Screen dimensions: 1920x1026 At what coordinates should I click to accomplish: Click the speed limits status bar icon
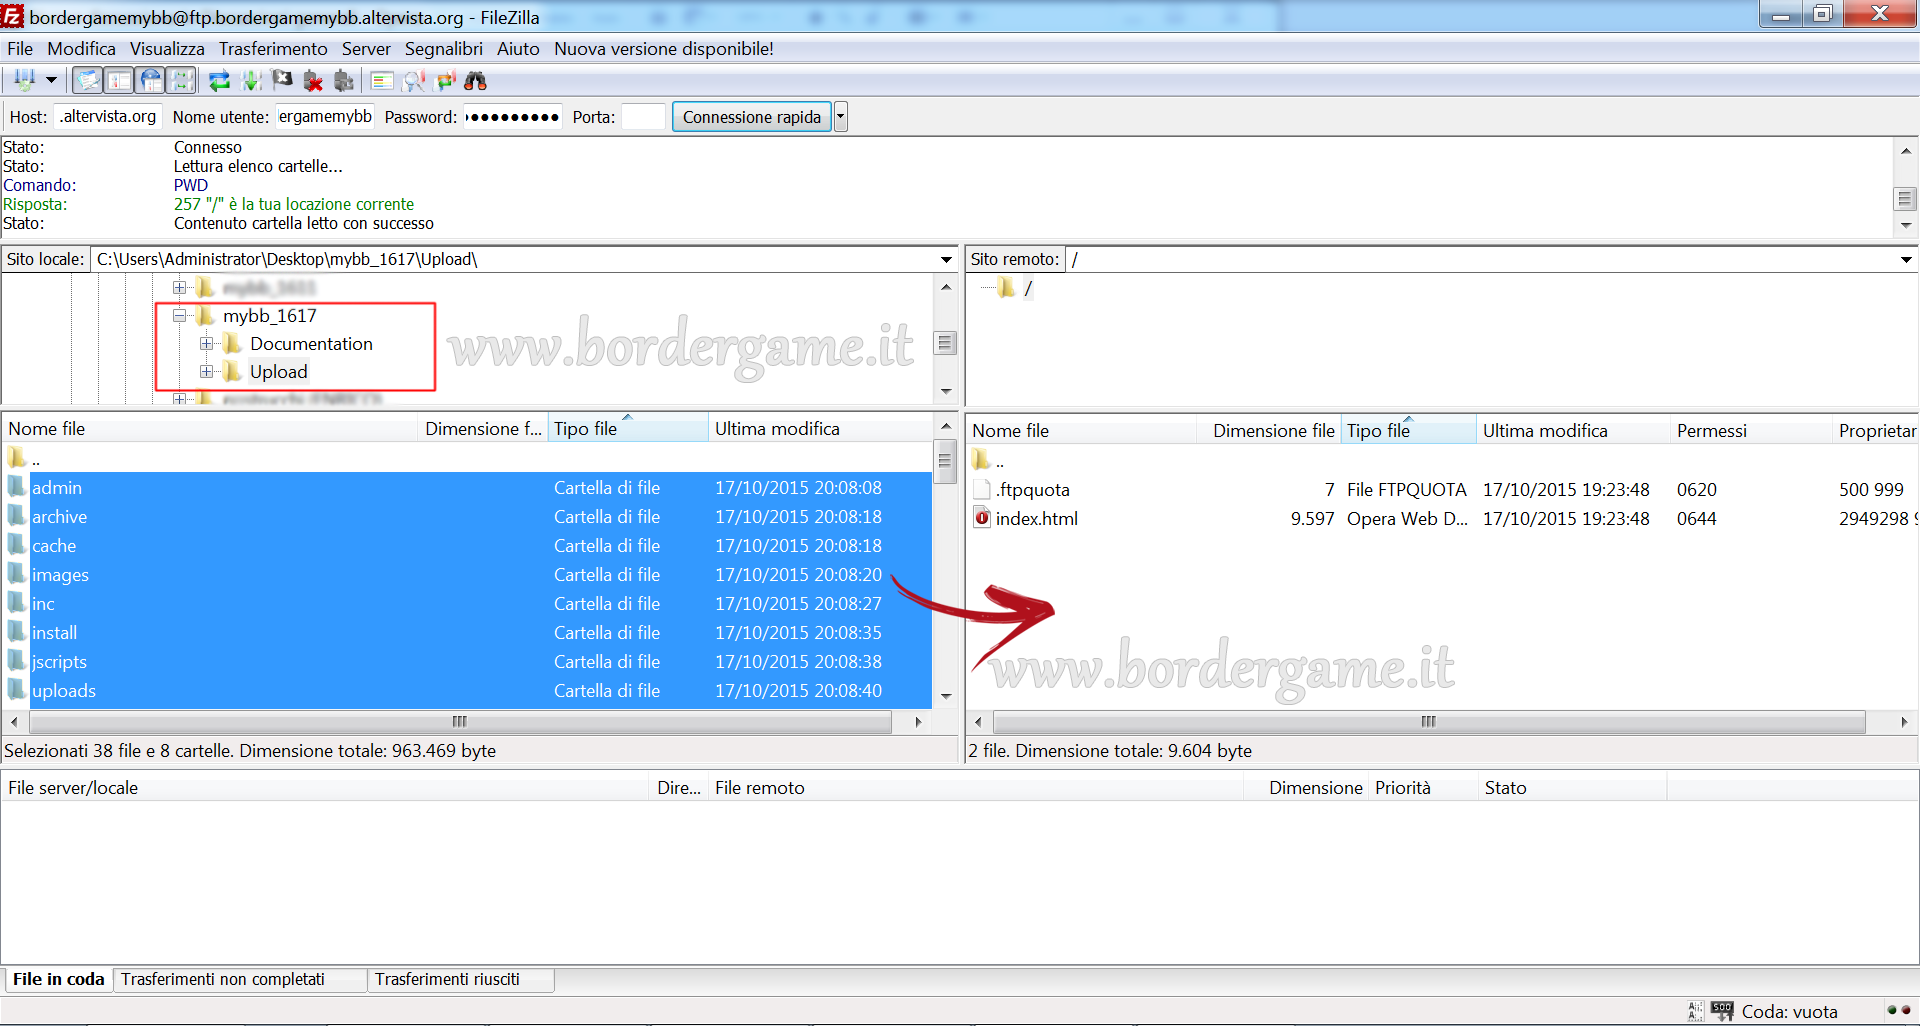(x=1721, y=1011)
